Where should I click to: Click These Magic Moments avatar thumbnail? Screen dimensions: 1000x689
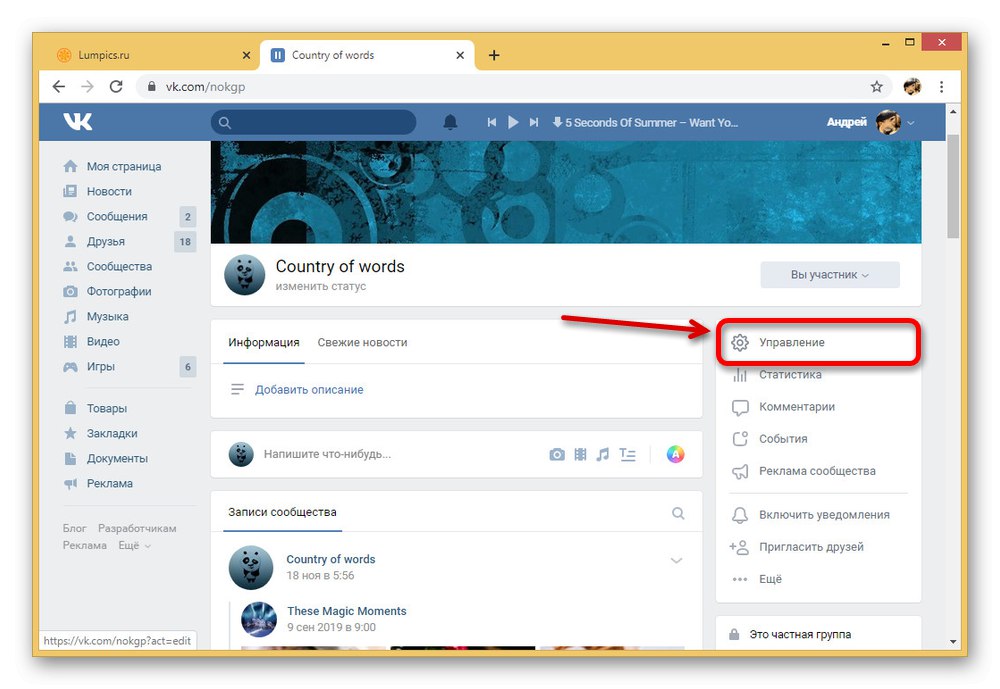(259, 619)
